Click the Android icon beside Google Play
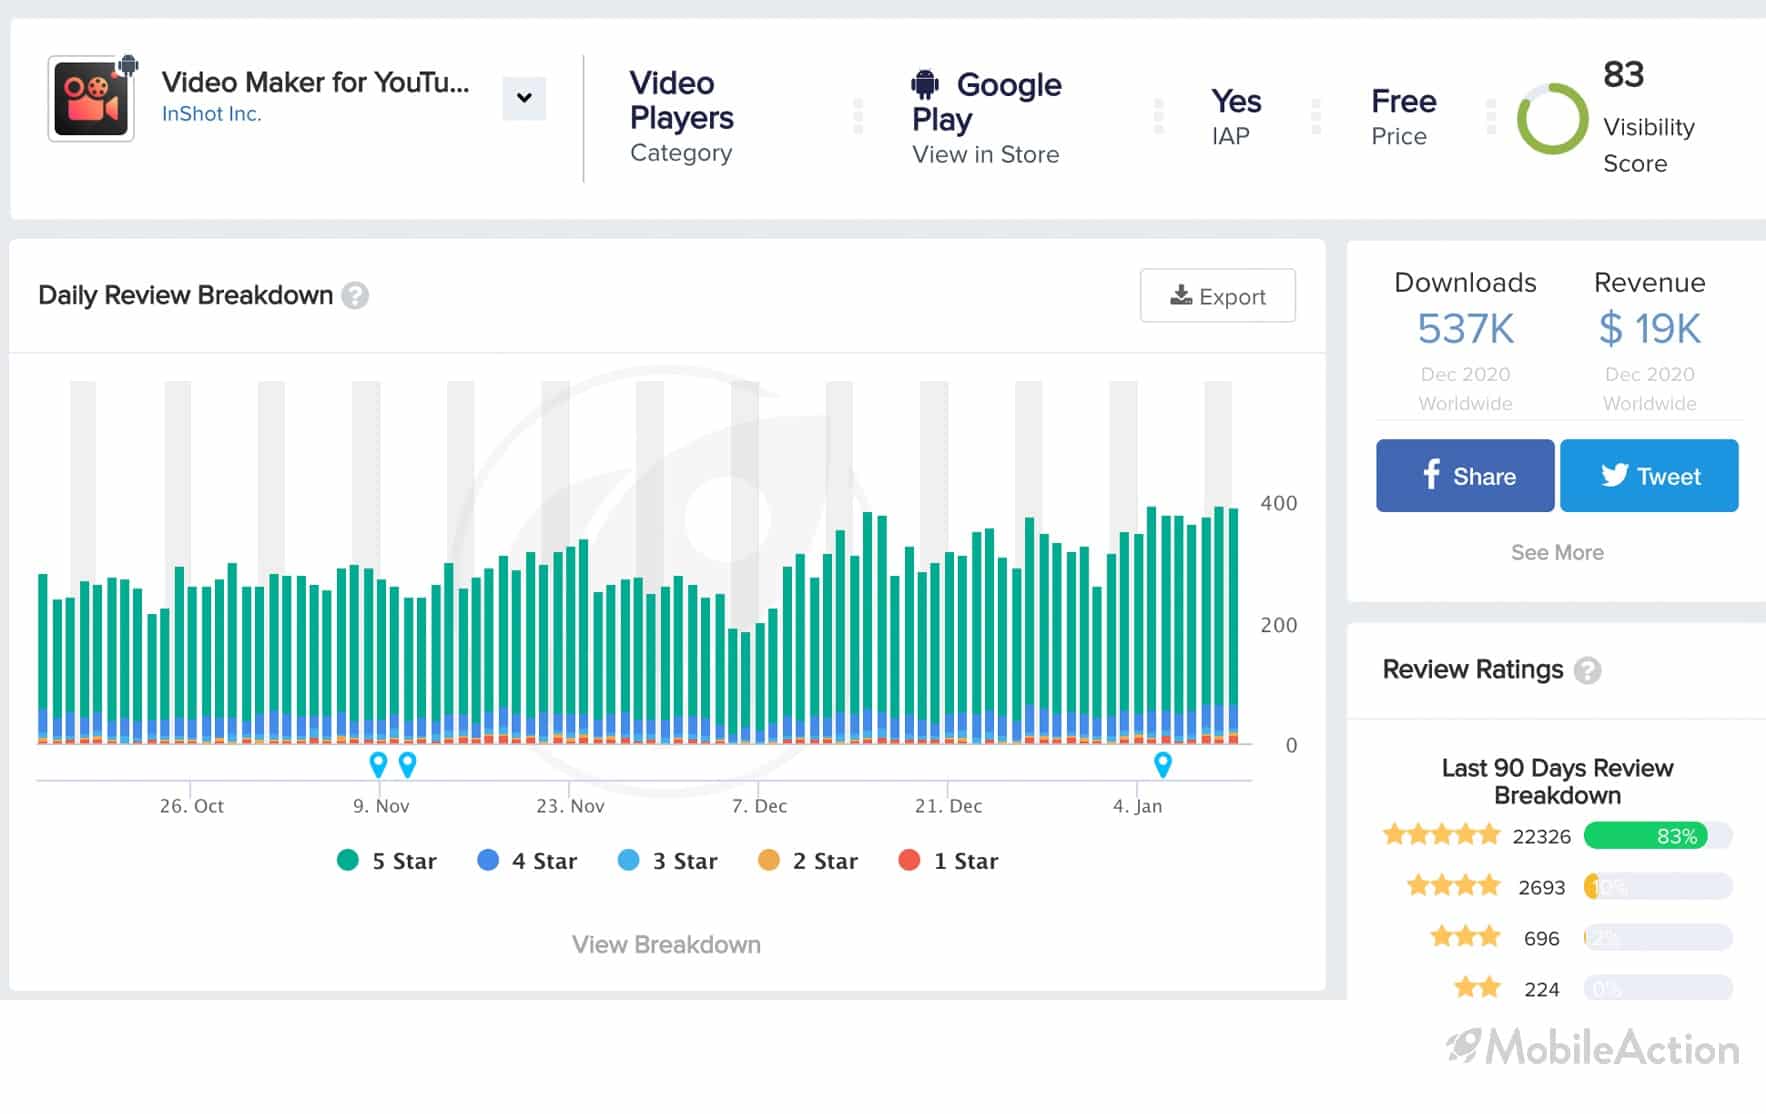Viewport: 1766px width, 1114px height. [925, 84]
